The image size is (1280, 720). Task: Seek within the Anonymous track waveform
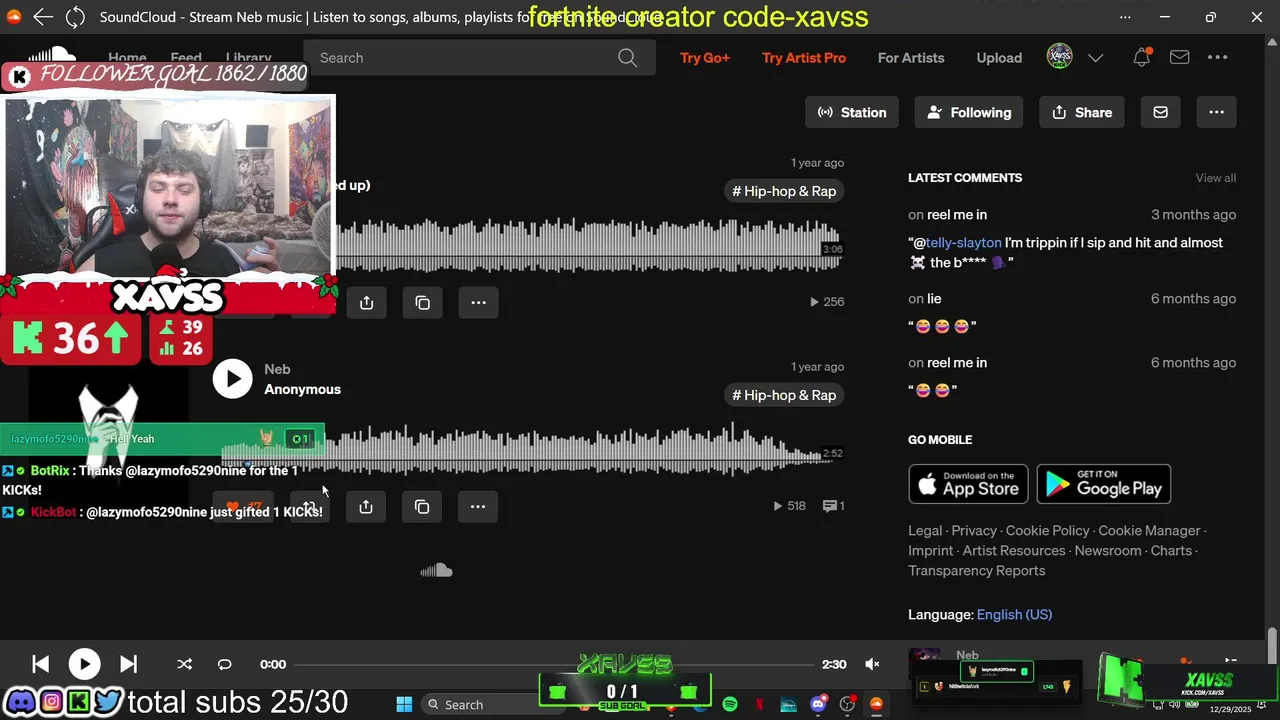[533, 450]
